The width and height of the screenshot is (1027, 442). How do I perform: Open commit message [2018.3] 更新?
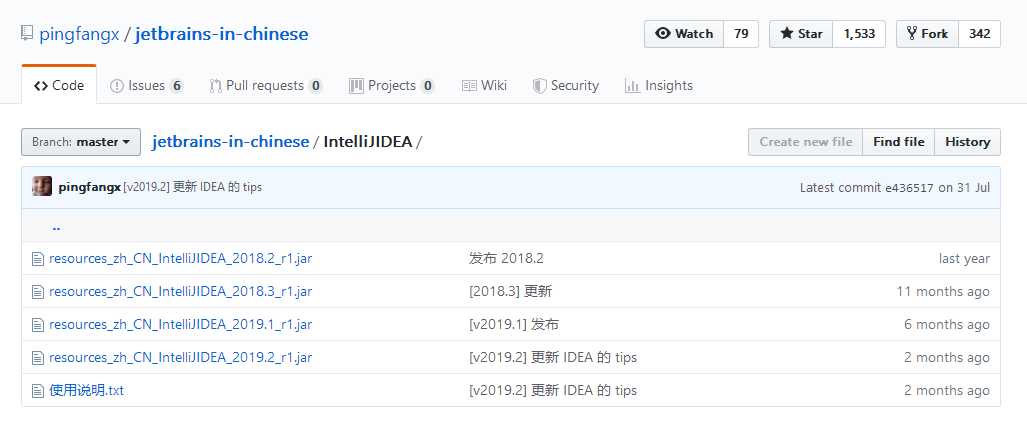point(510,291)
